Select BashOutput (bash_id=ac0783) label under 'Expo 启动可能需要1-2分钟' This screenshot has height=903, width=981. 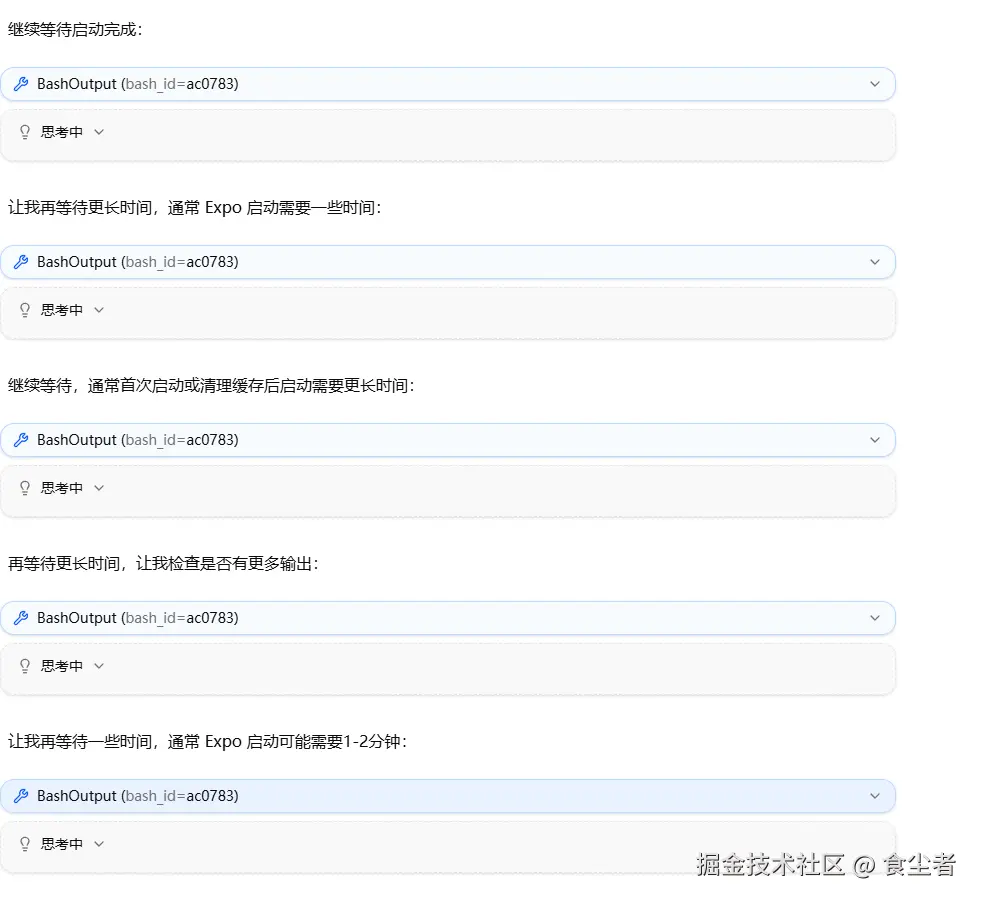138,796
